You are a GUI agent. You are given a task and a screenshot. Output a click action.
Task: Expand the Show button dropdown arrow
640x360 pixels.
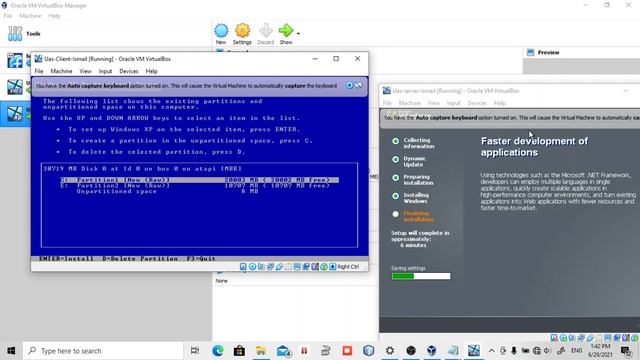tap(298, 33)
